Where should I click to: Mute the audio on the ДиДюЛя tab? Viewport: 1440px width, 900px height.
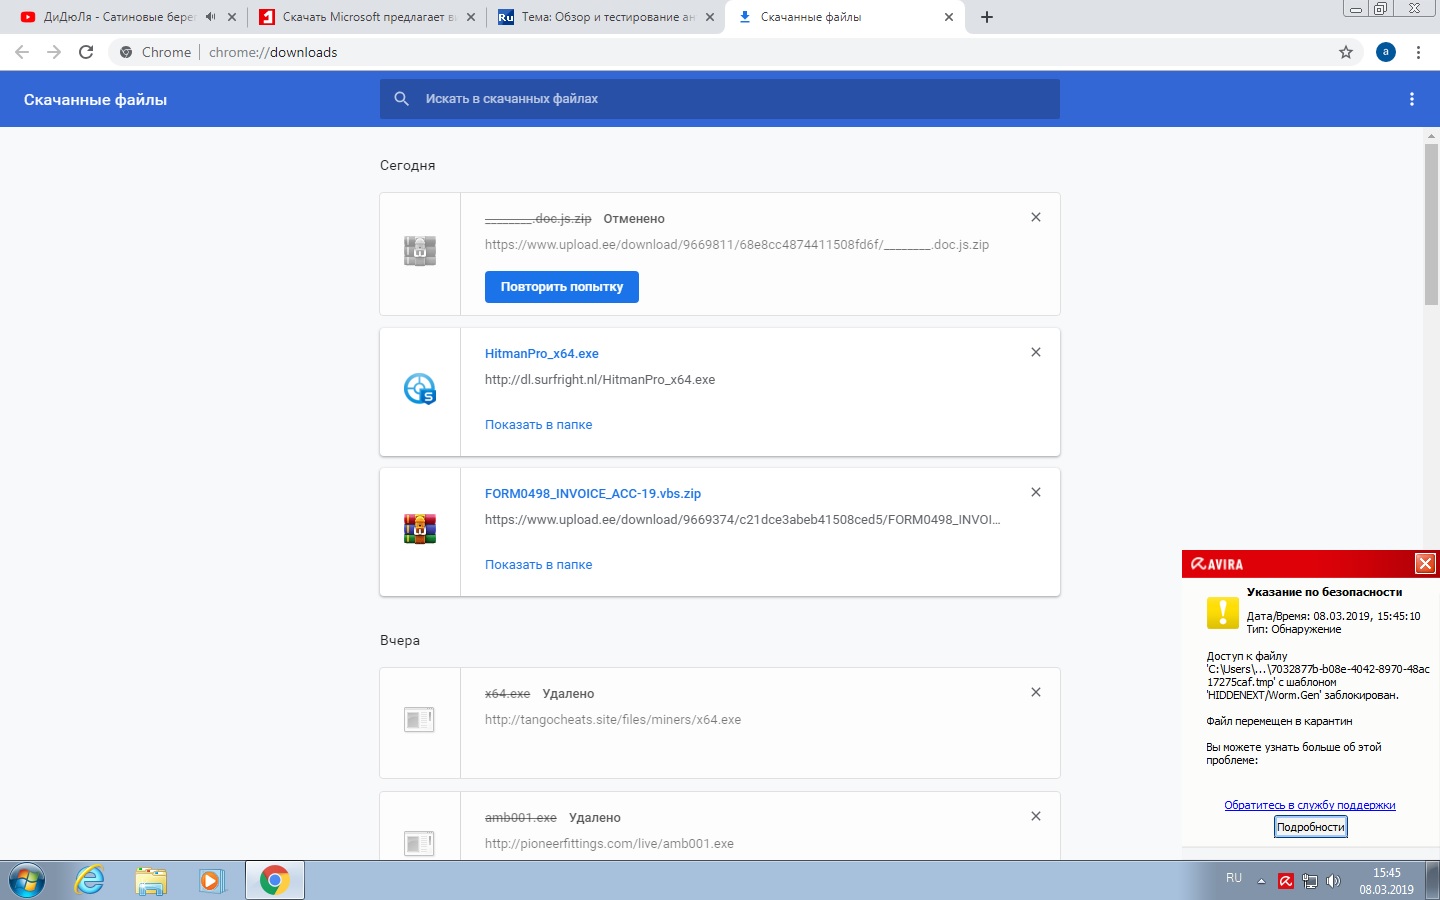210,17
